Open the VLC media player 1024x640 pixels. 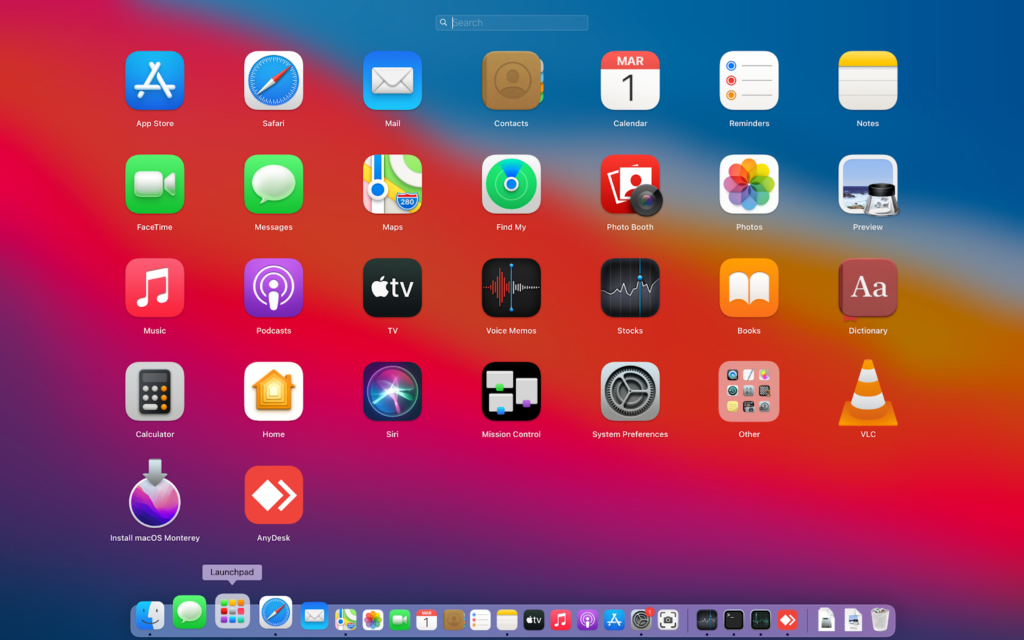(x=867, y=392)
